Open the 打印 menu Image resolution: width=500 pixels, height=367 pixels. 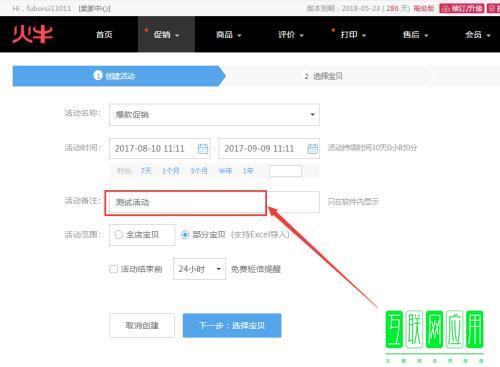(x=353, y=34)
